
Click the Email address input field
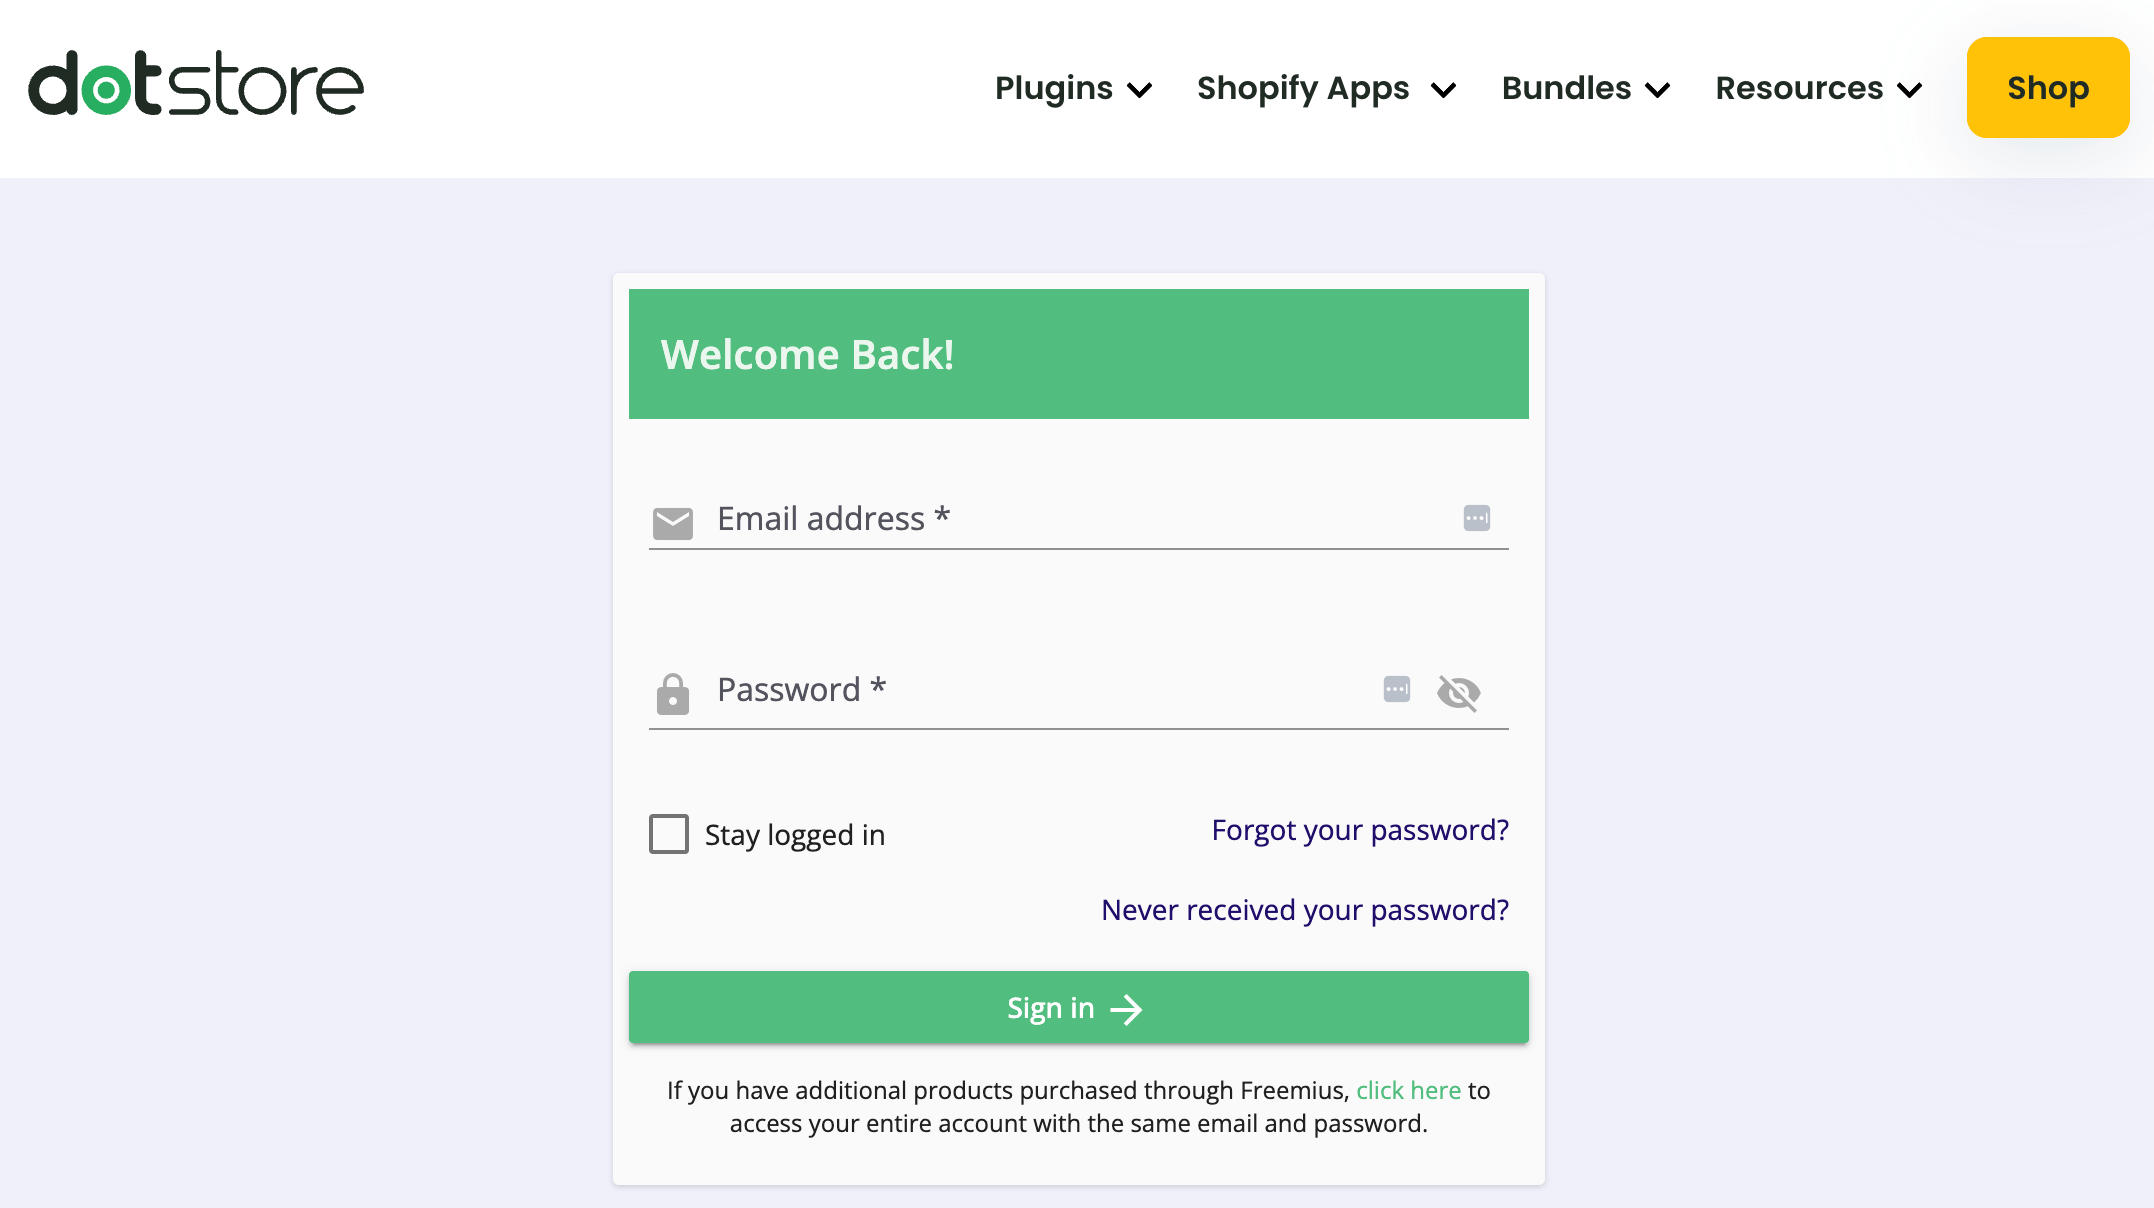[1050, 518]
